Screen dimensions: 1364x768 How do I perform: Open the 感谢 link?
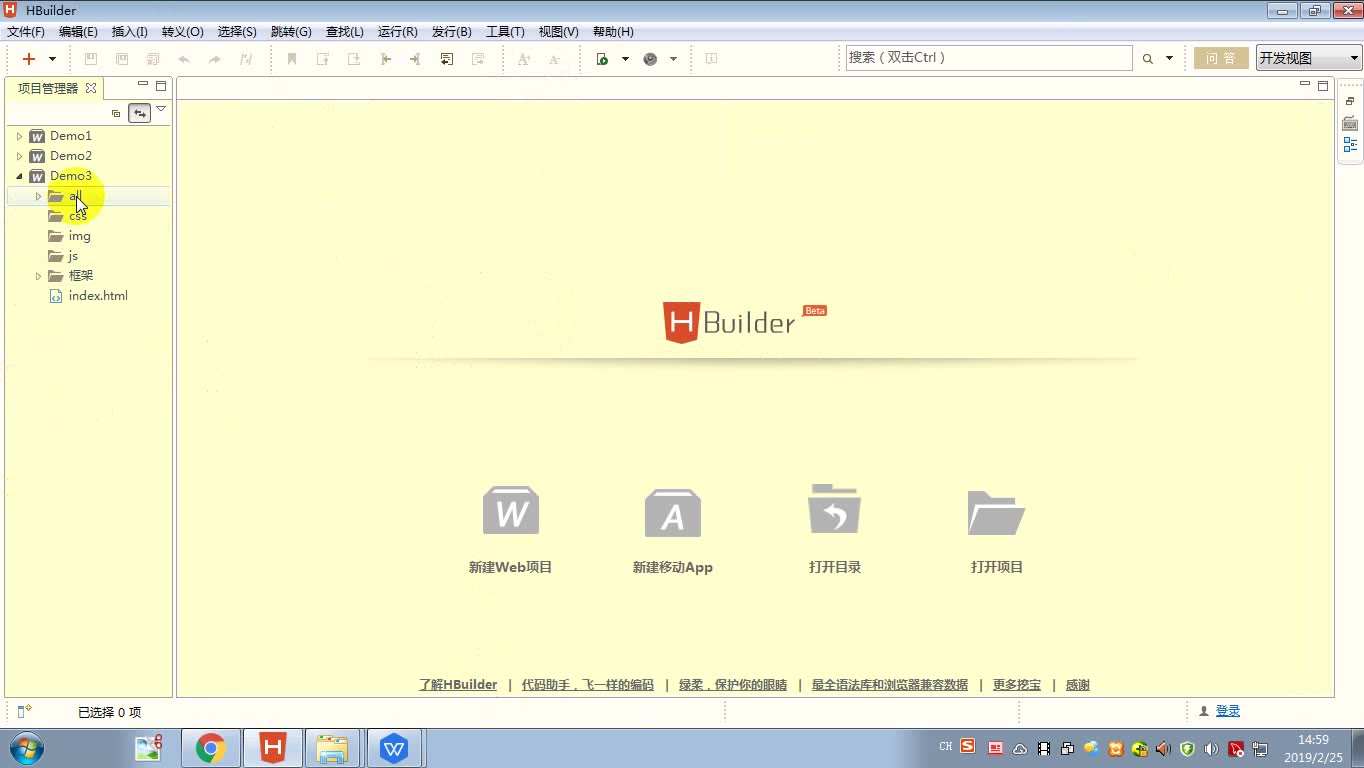point(1078,685)
